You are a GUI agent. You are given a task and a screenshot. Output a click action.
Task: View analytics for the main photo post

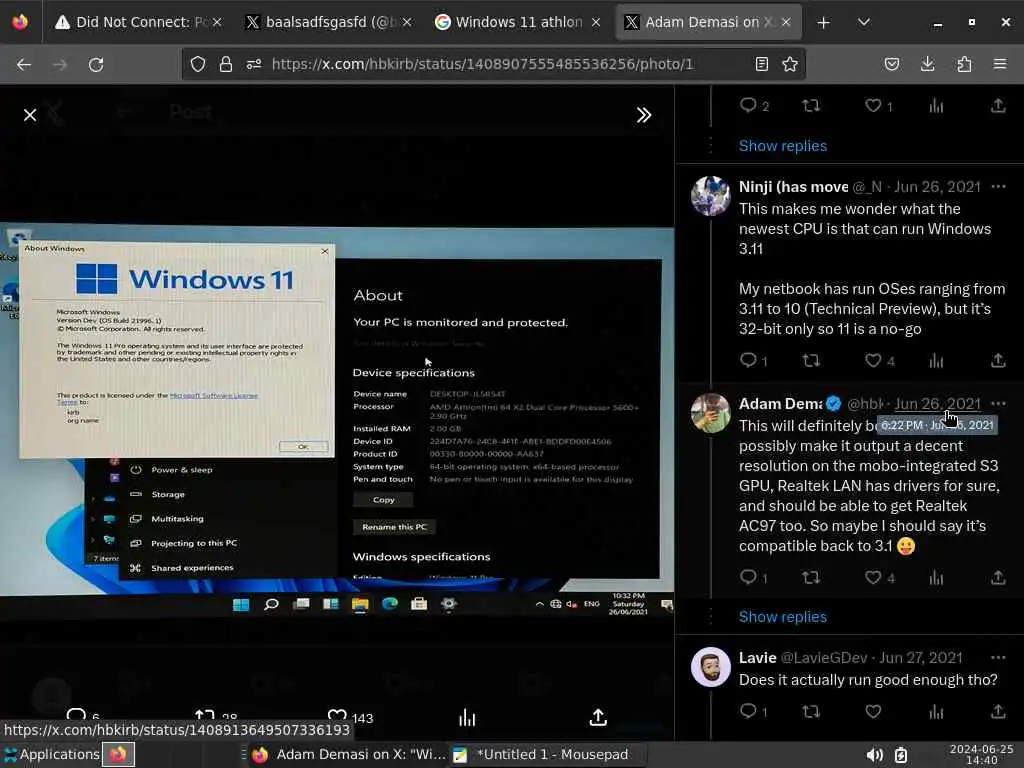467,716
